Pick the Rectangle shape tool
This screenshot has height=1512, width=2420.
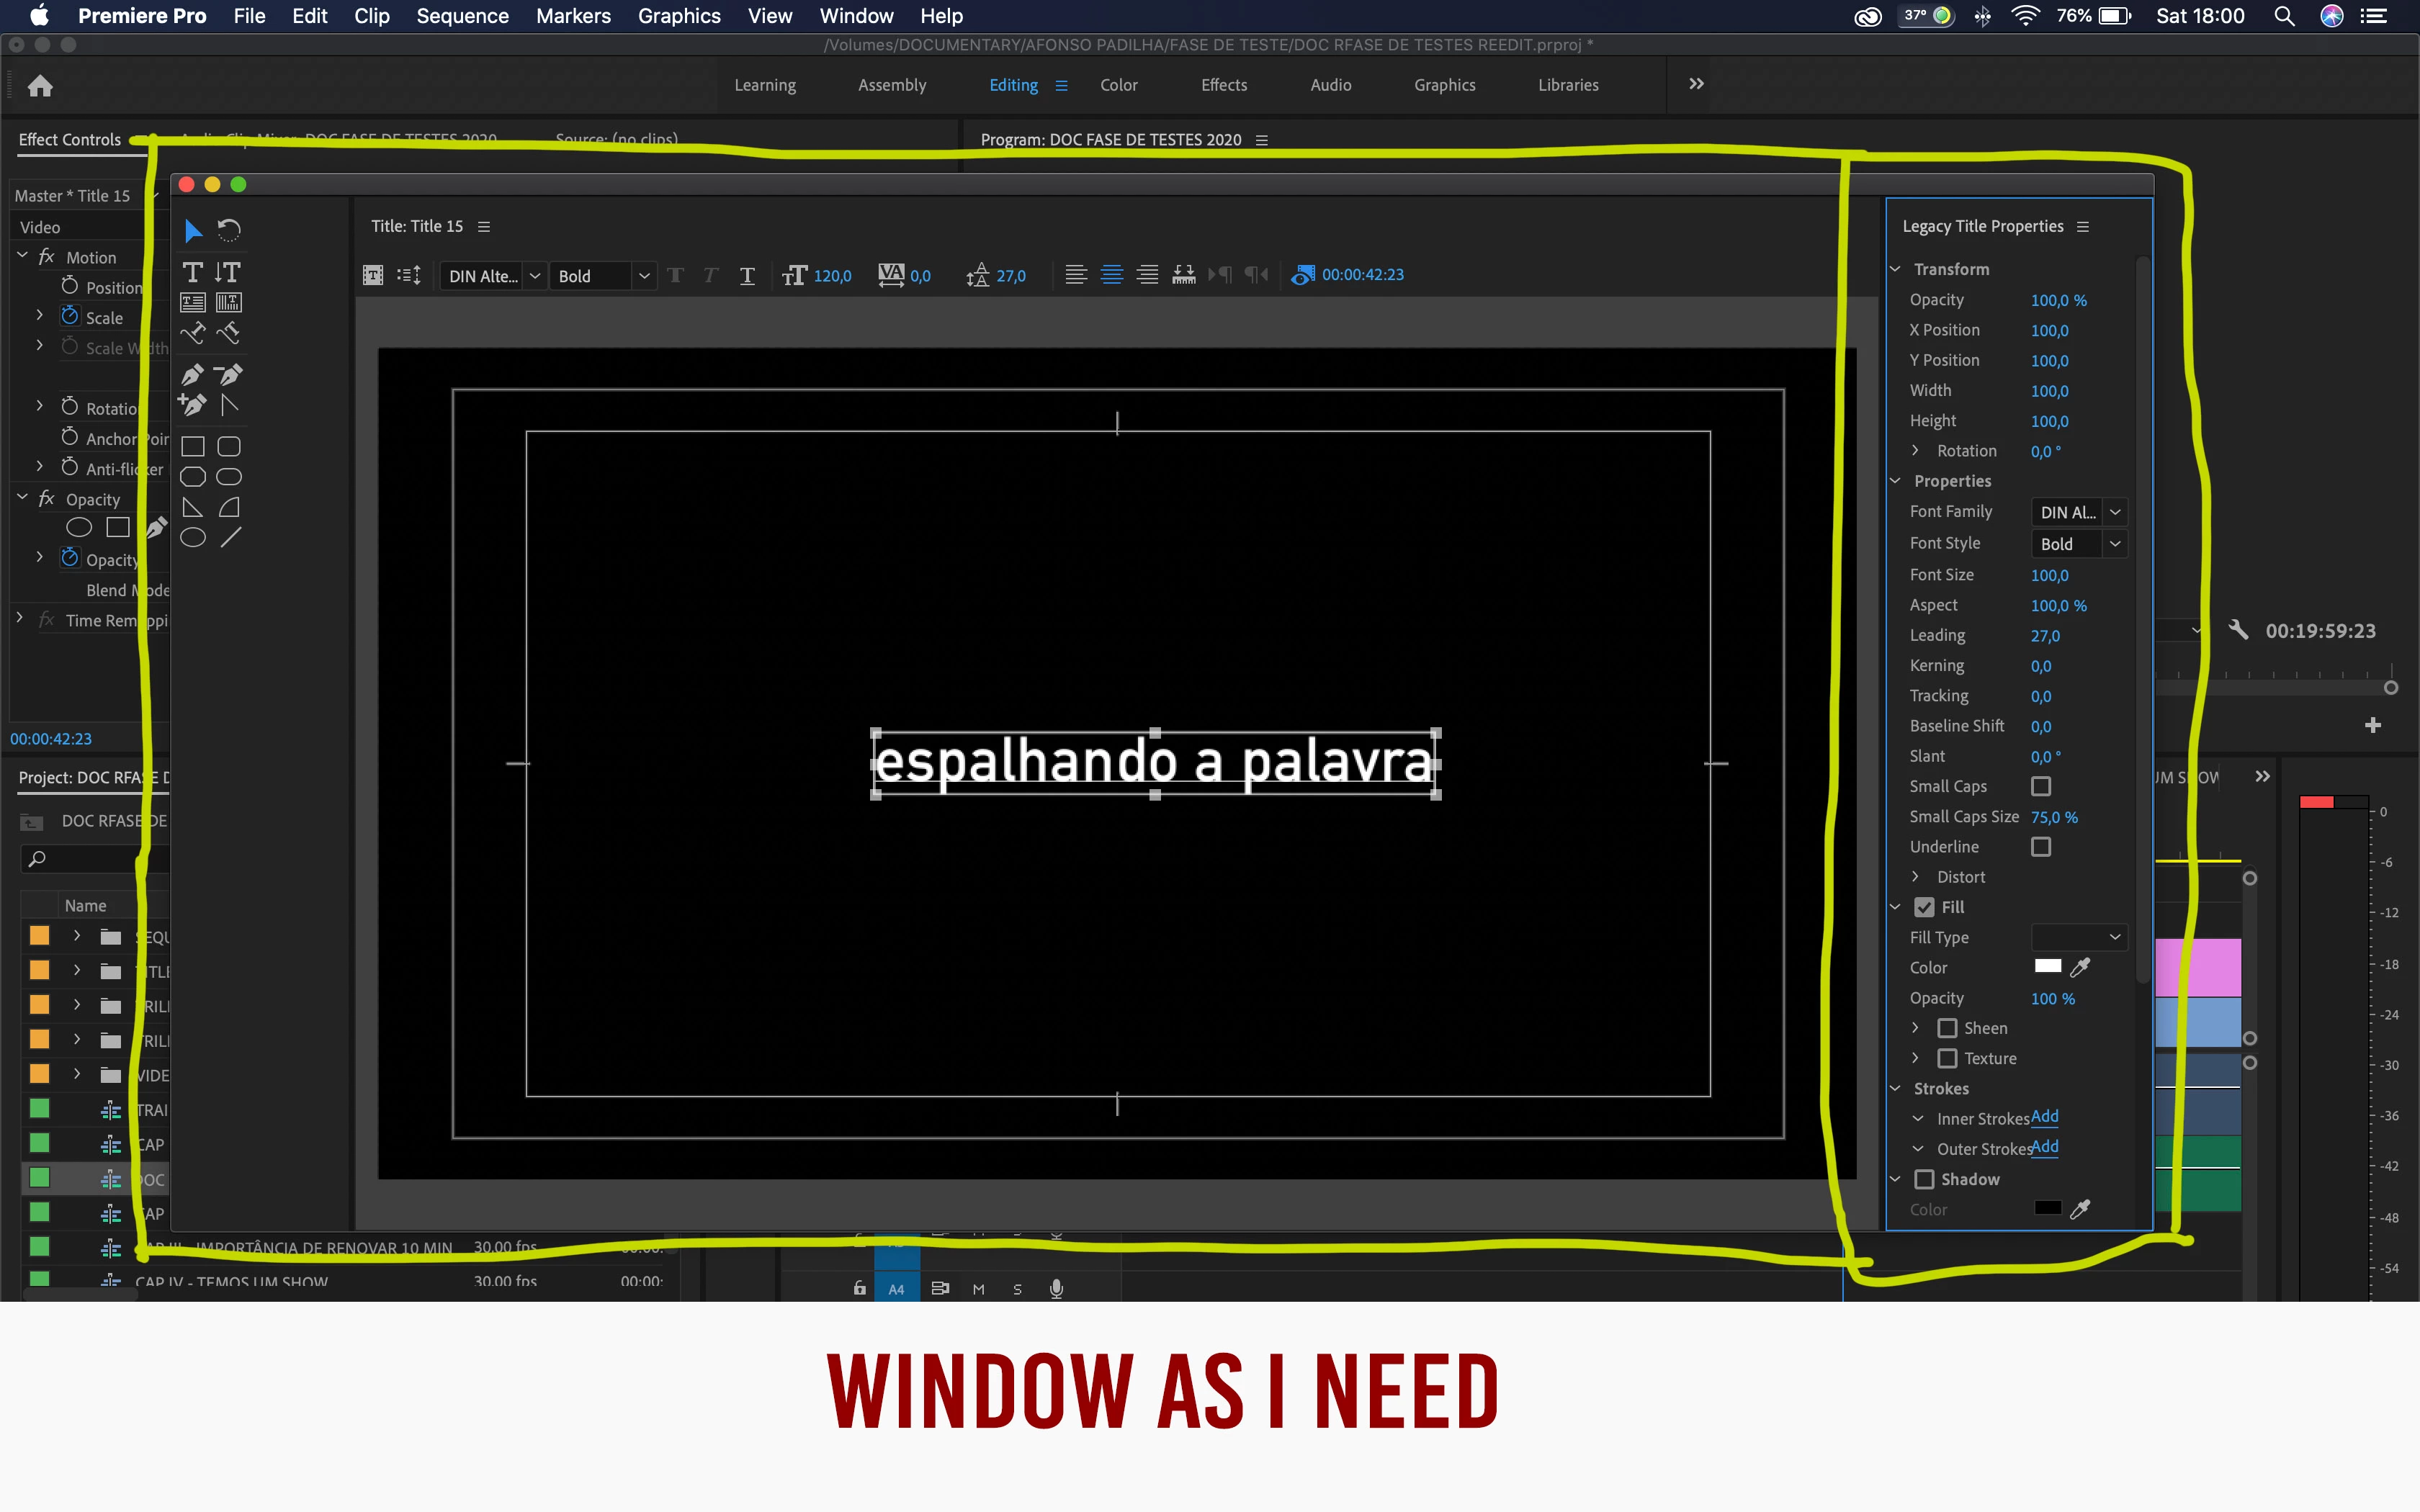193,447
